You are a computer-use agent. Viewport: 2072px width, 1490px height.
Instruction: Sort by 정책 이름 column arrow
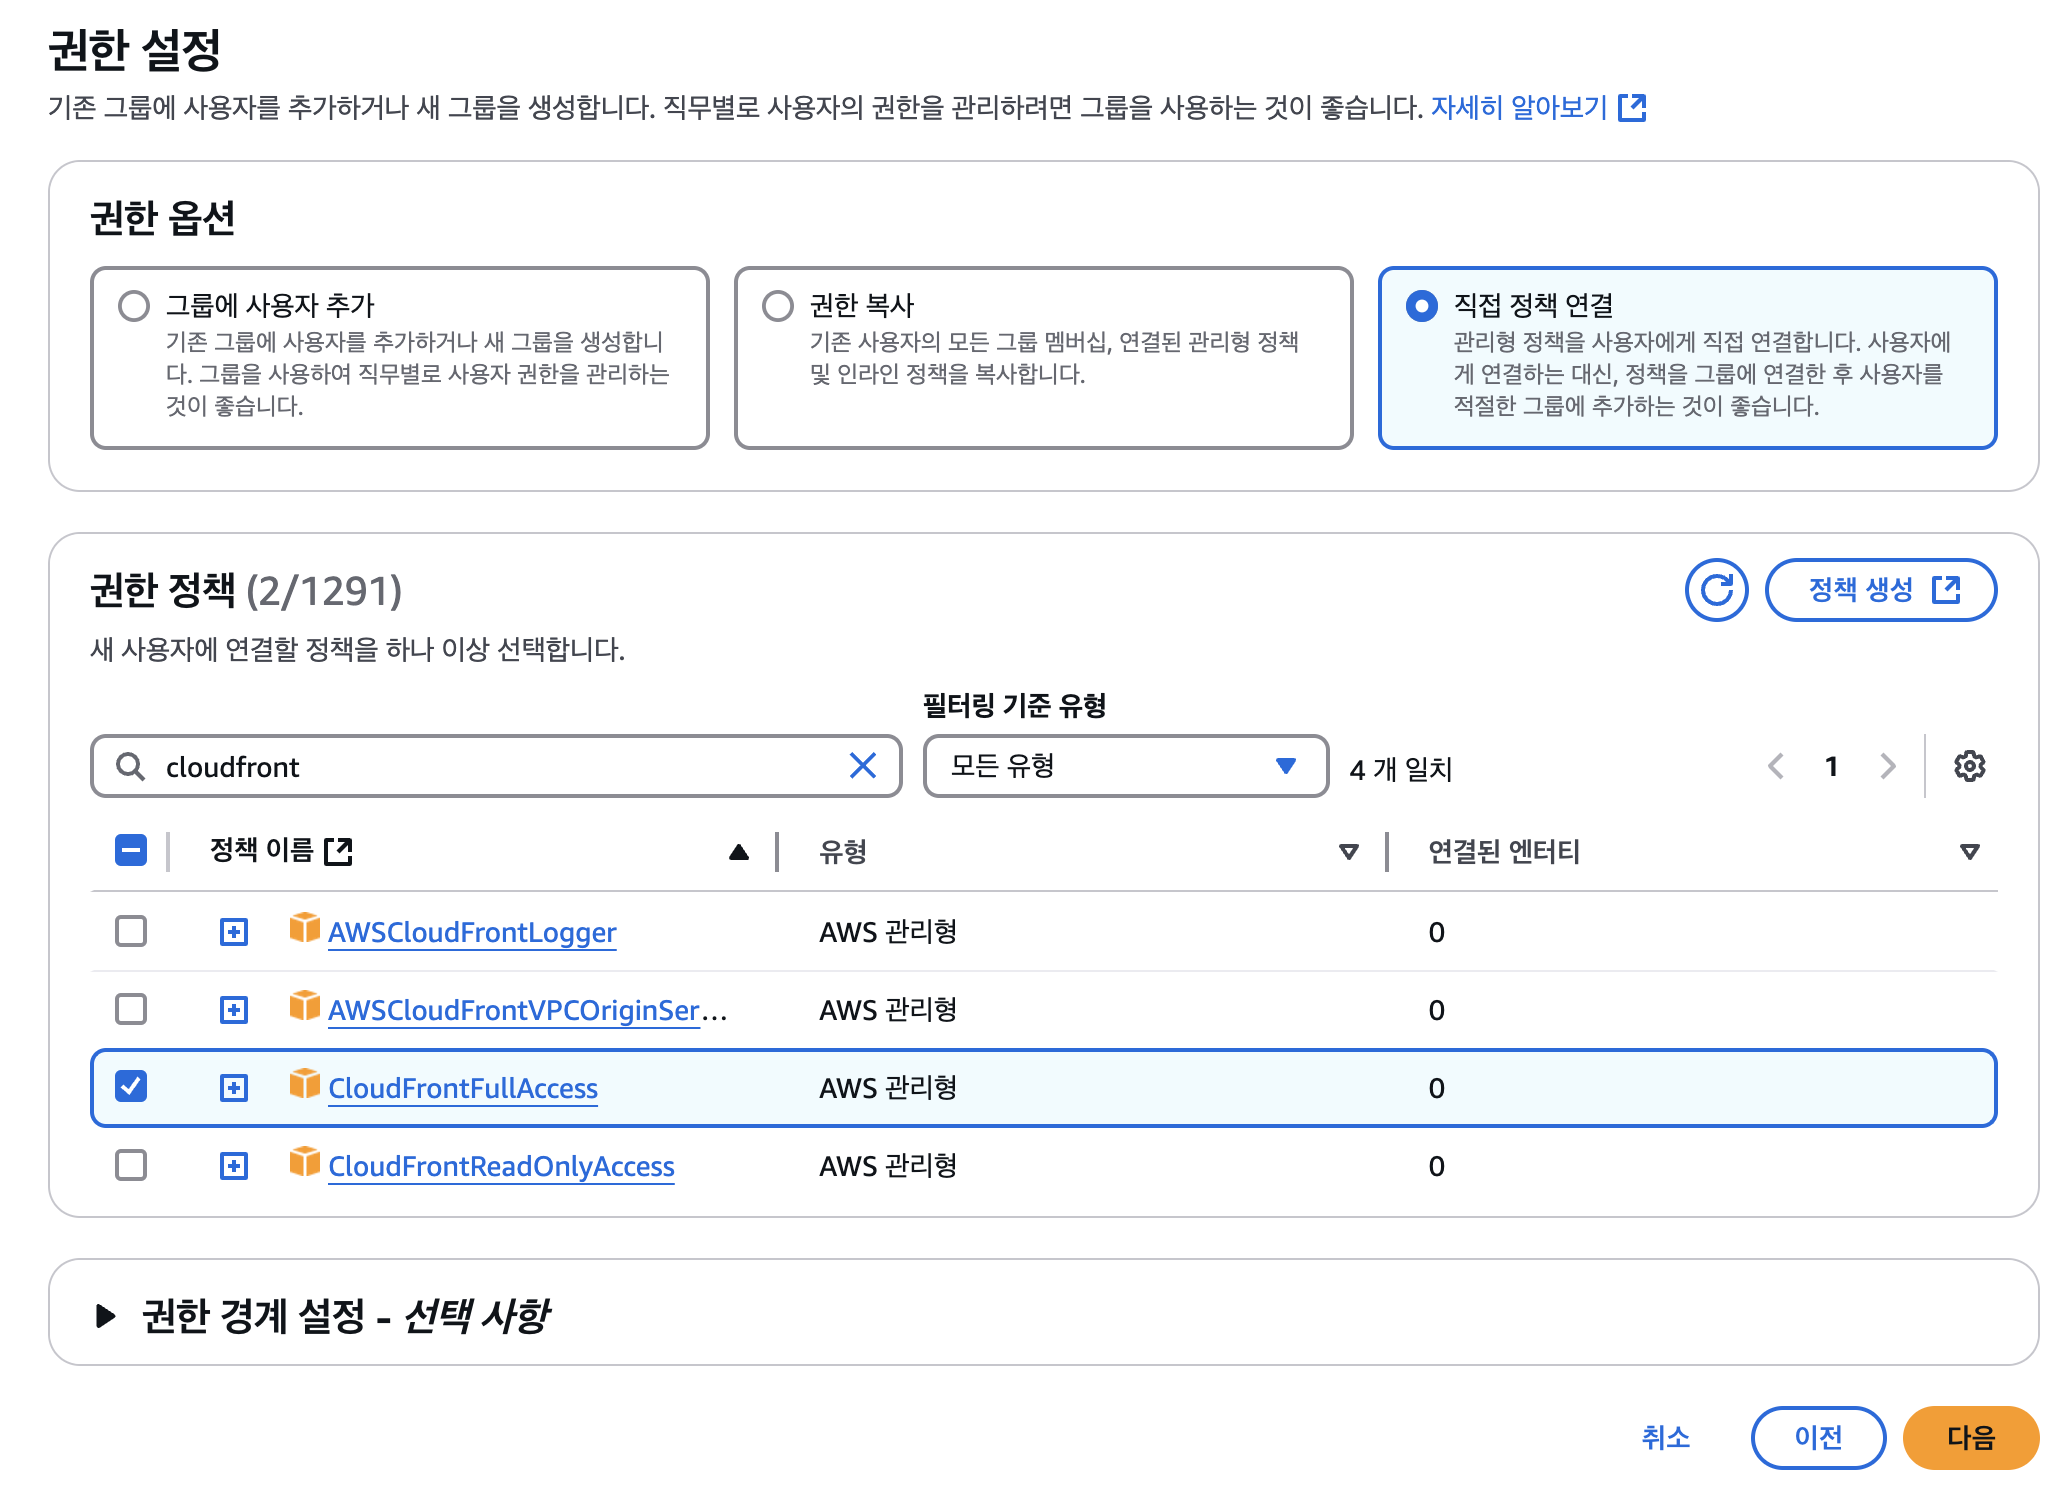(738, 852)
